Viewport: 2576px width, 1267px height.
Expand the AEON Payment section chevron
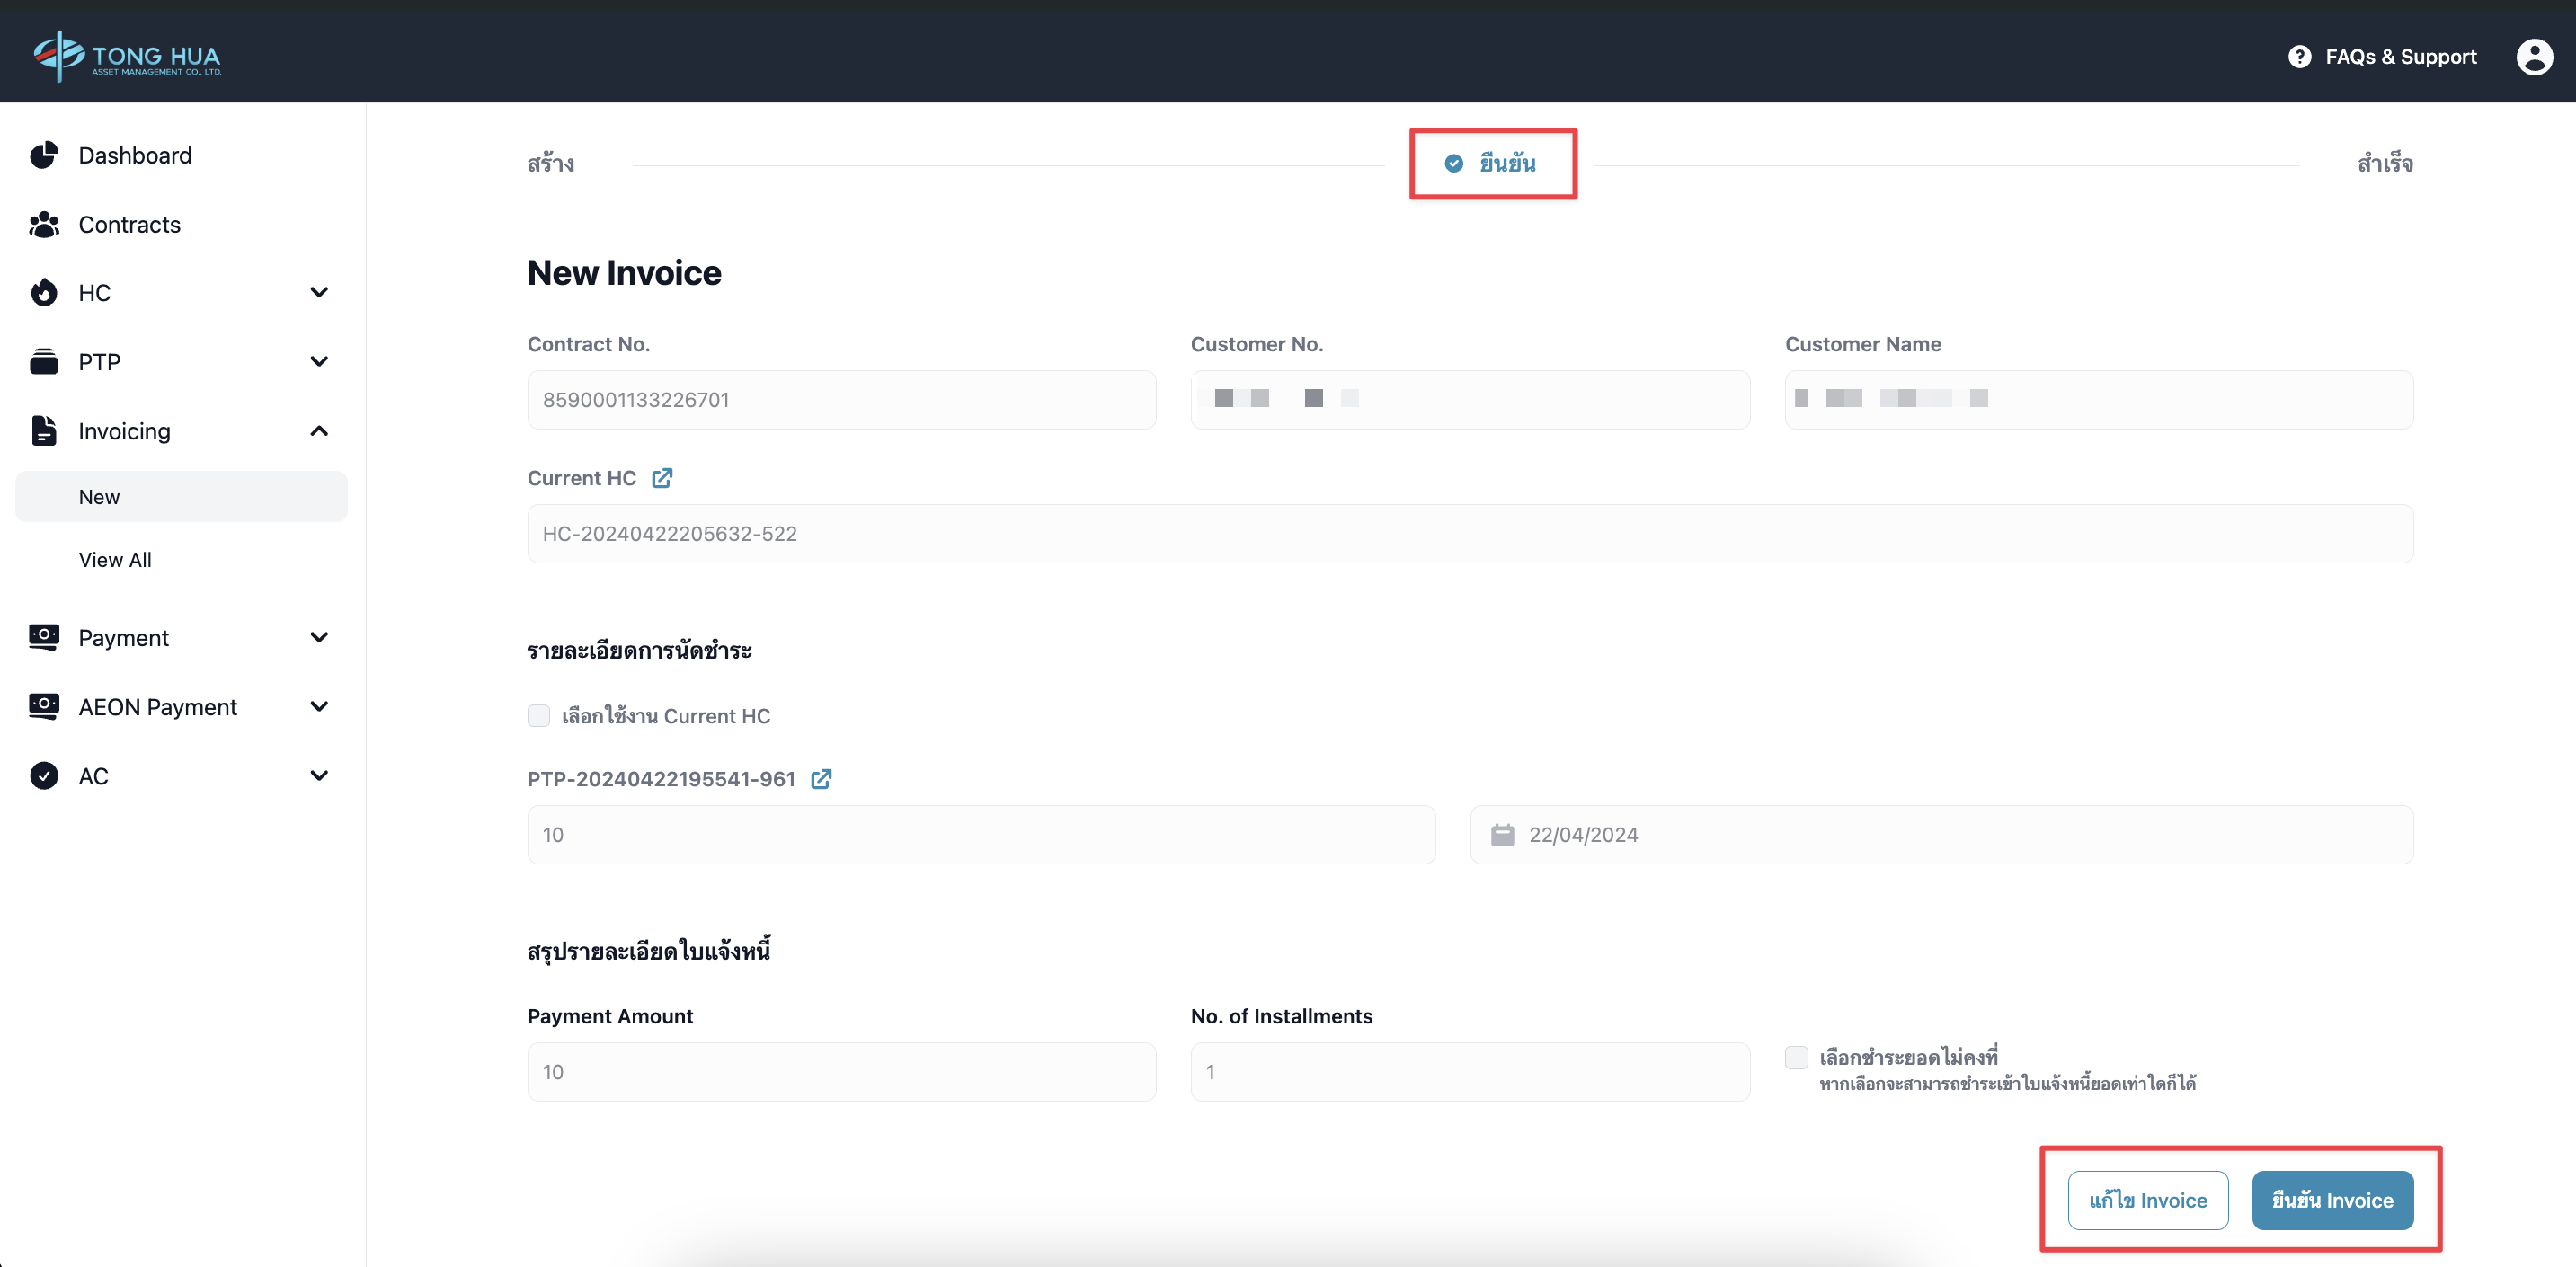coord(319,707)
